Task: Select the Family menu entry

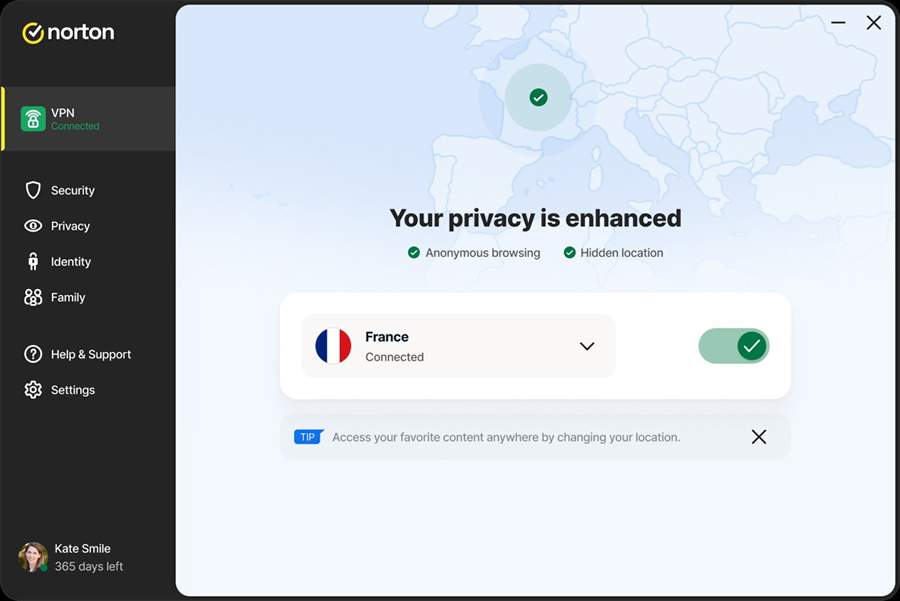Action: (68, 297)
